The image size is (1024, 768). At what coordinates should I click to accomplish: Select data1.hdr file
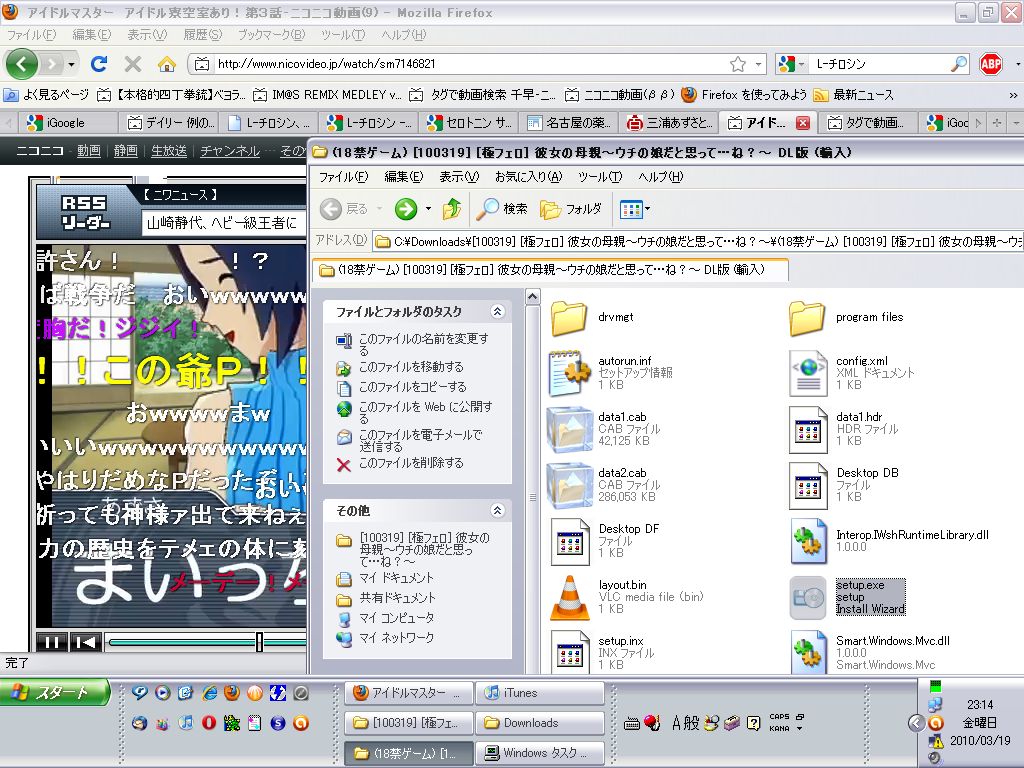pyautogui.click(x=844, y=429)
